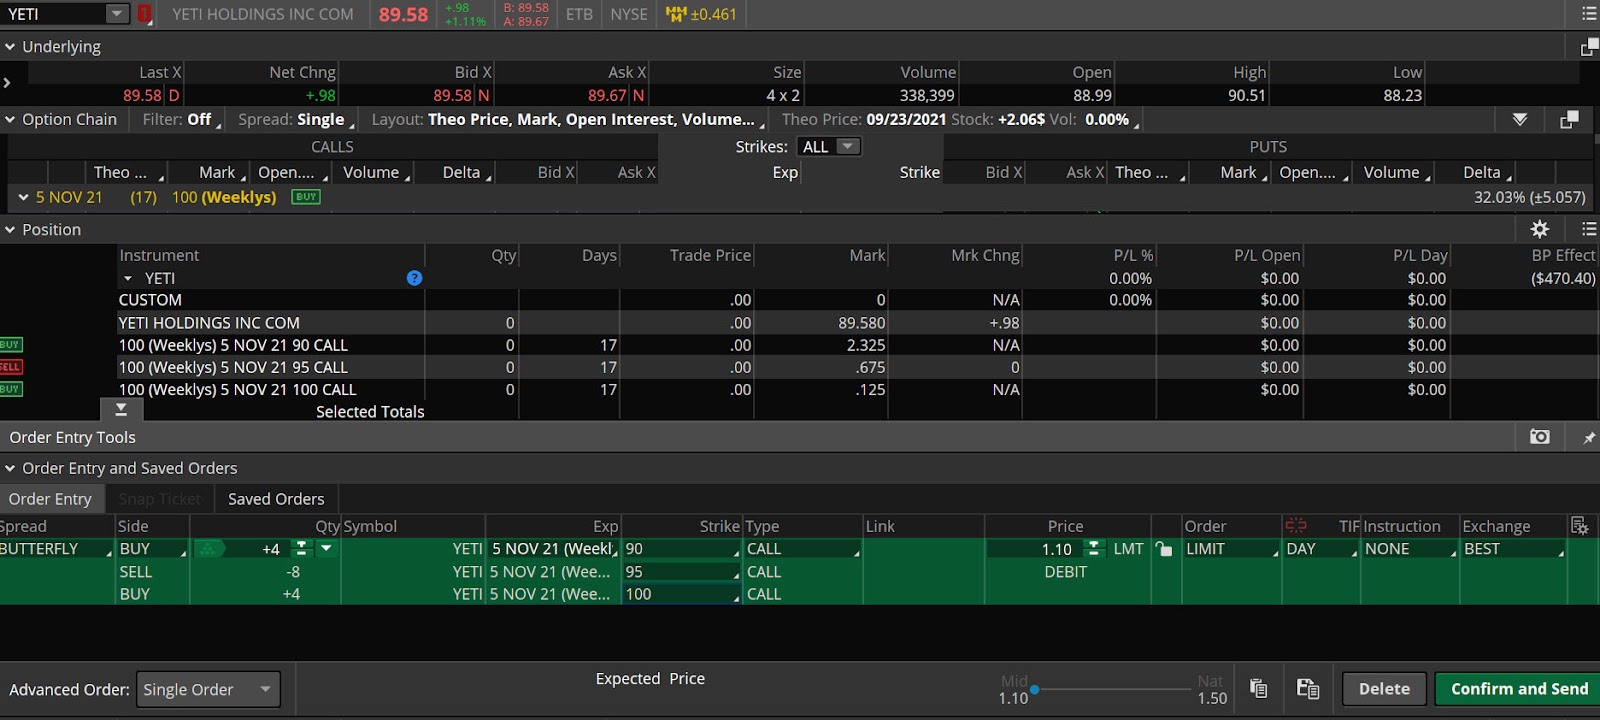Select the 100 (Weeklys) 5 NOV 21 95 CALL row
This screenshot has height=720, width=1600.
click(x=800, y=367)
